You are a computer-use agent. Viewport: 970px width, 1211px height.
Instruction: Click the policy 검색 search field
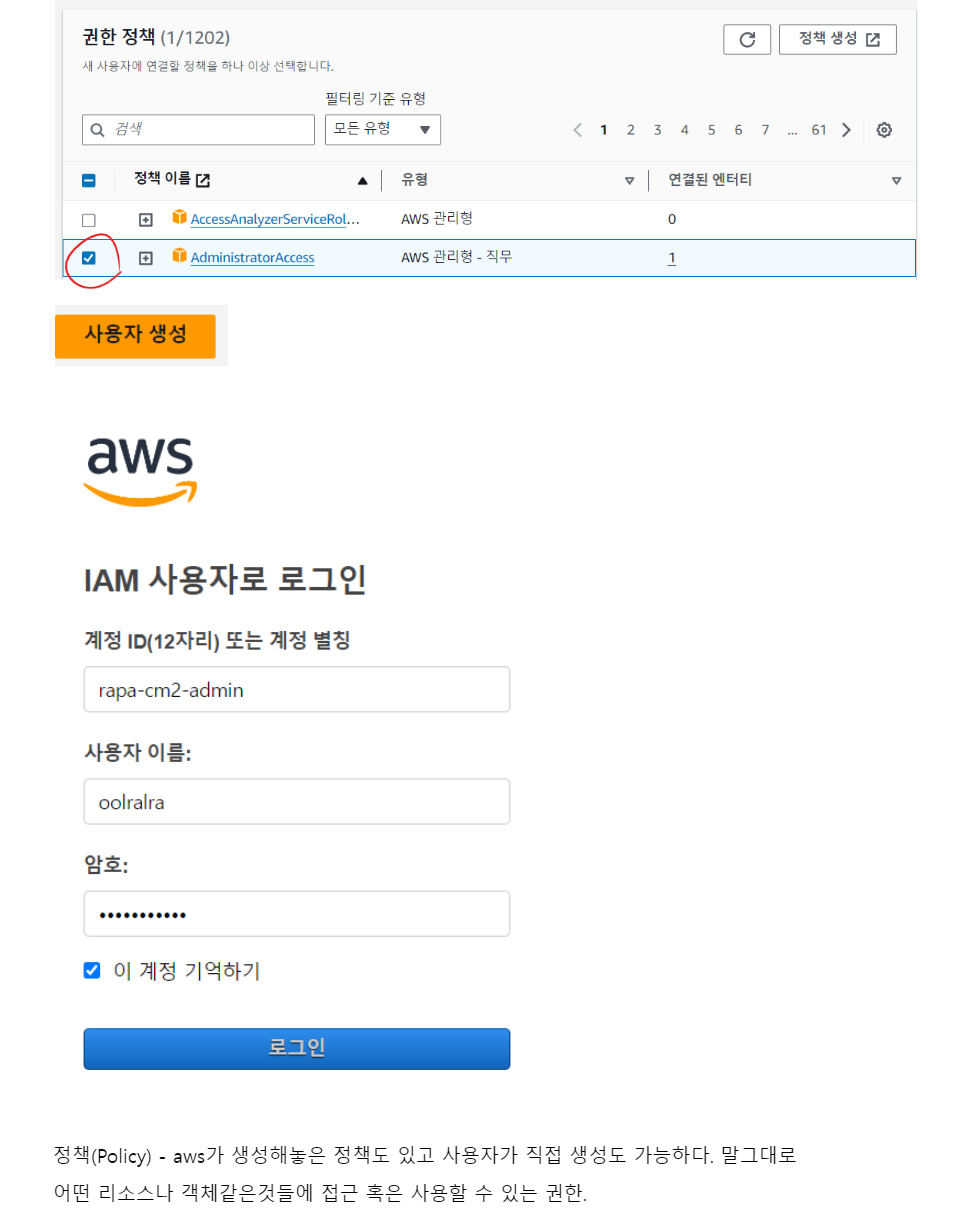pos(198,130)
